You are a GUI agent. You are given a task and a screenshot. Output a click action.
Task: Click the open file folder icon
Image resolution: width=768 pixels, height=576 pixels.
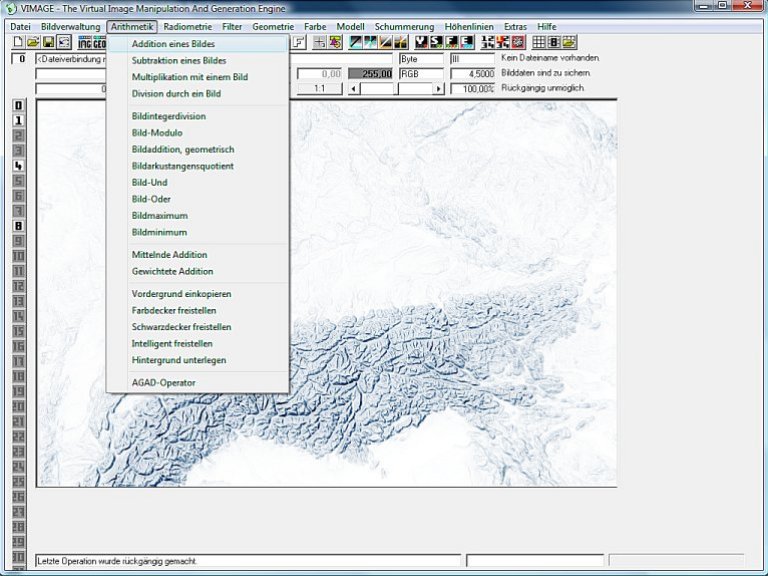(32, 43)
